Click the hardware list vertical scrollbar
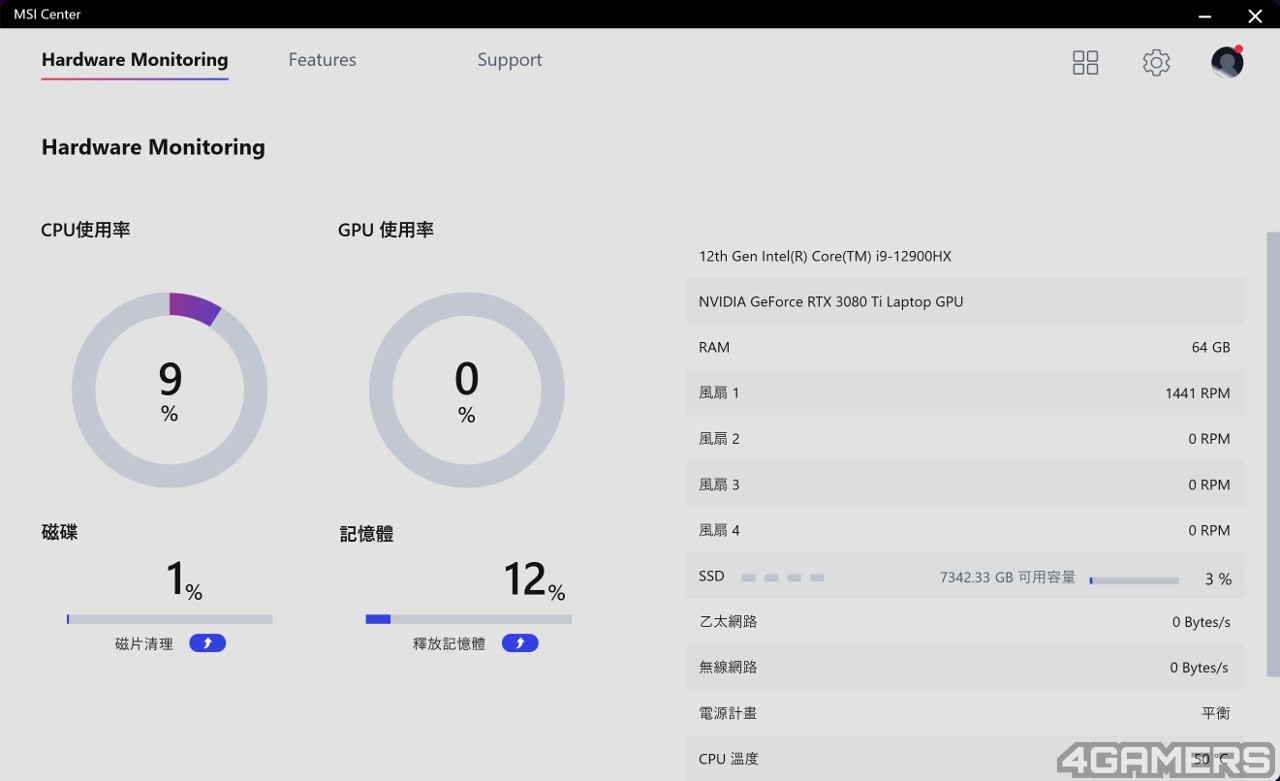1280x781 pixels. [1273, 455]
